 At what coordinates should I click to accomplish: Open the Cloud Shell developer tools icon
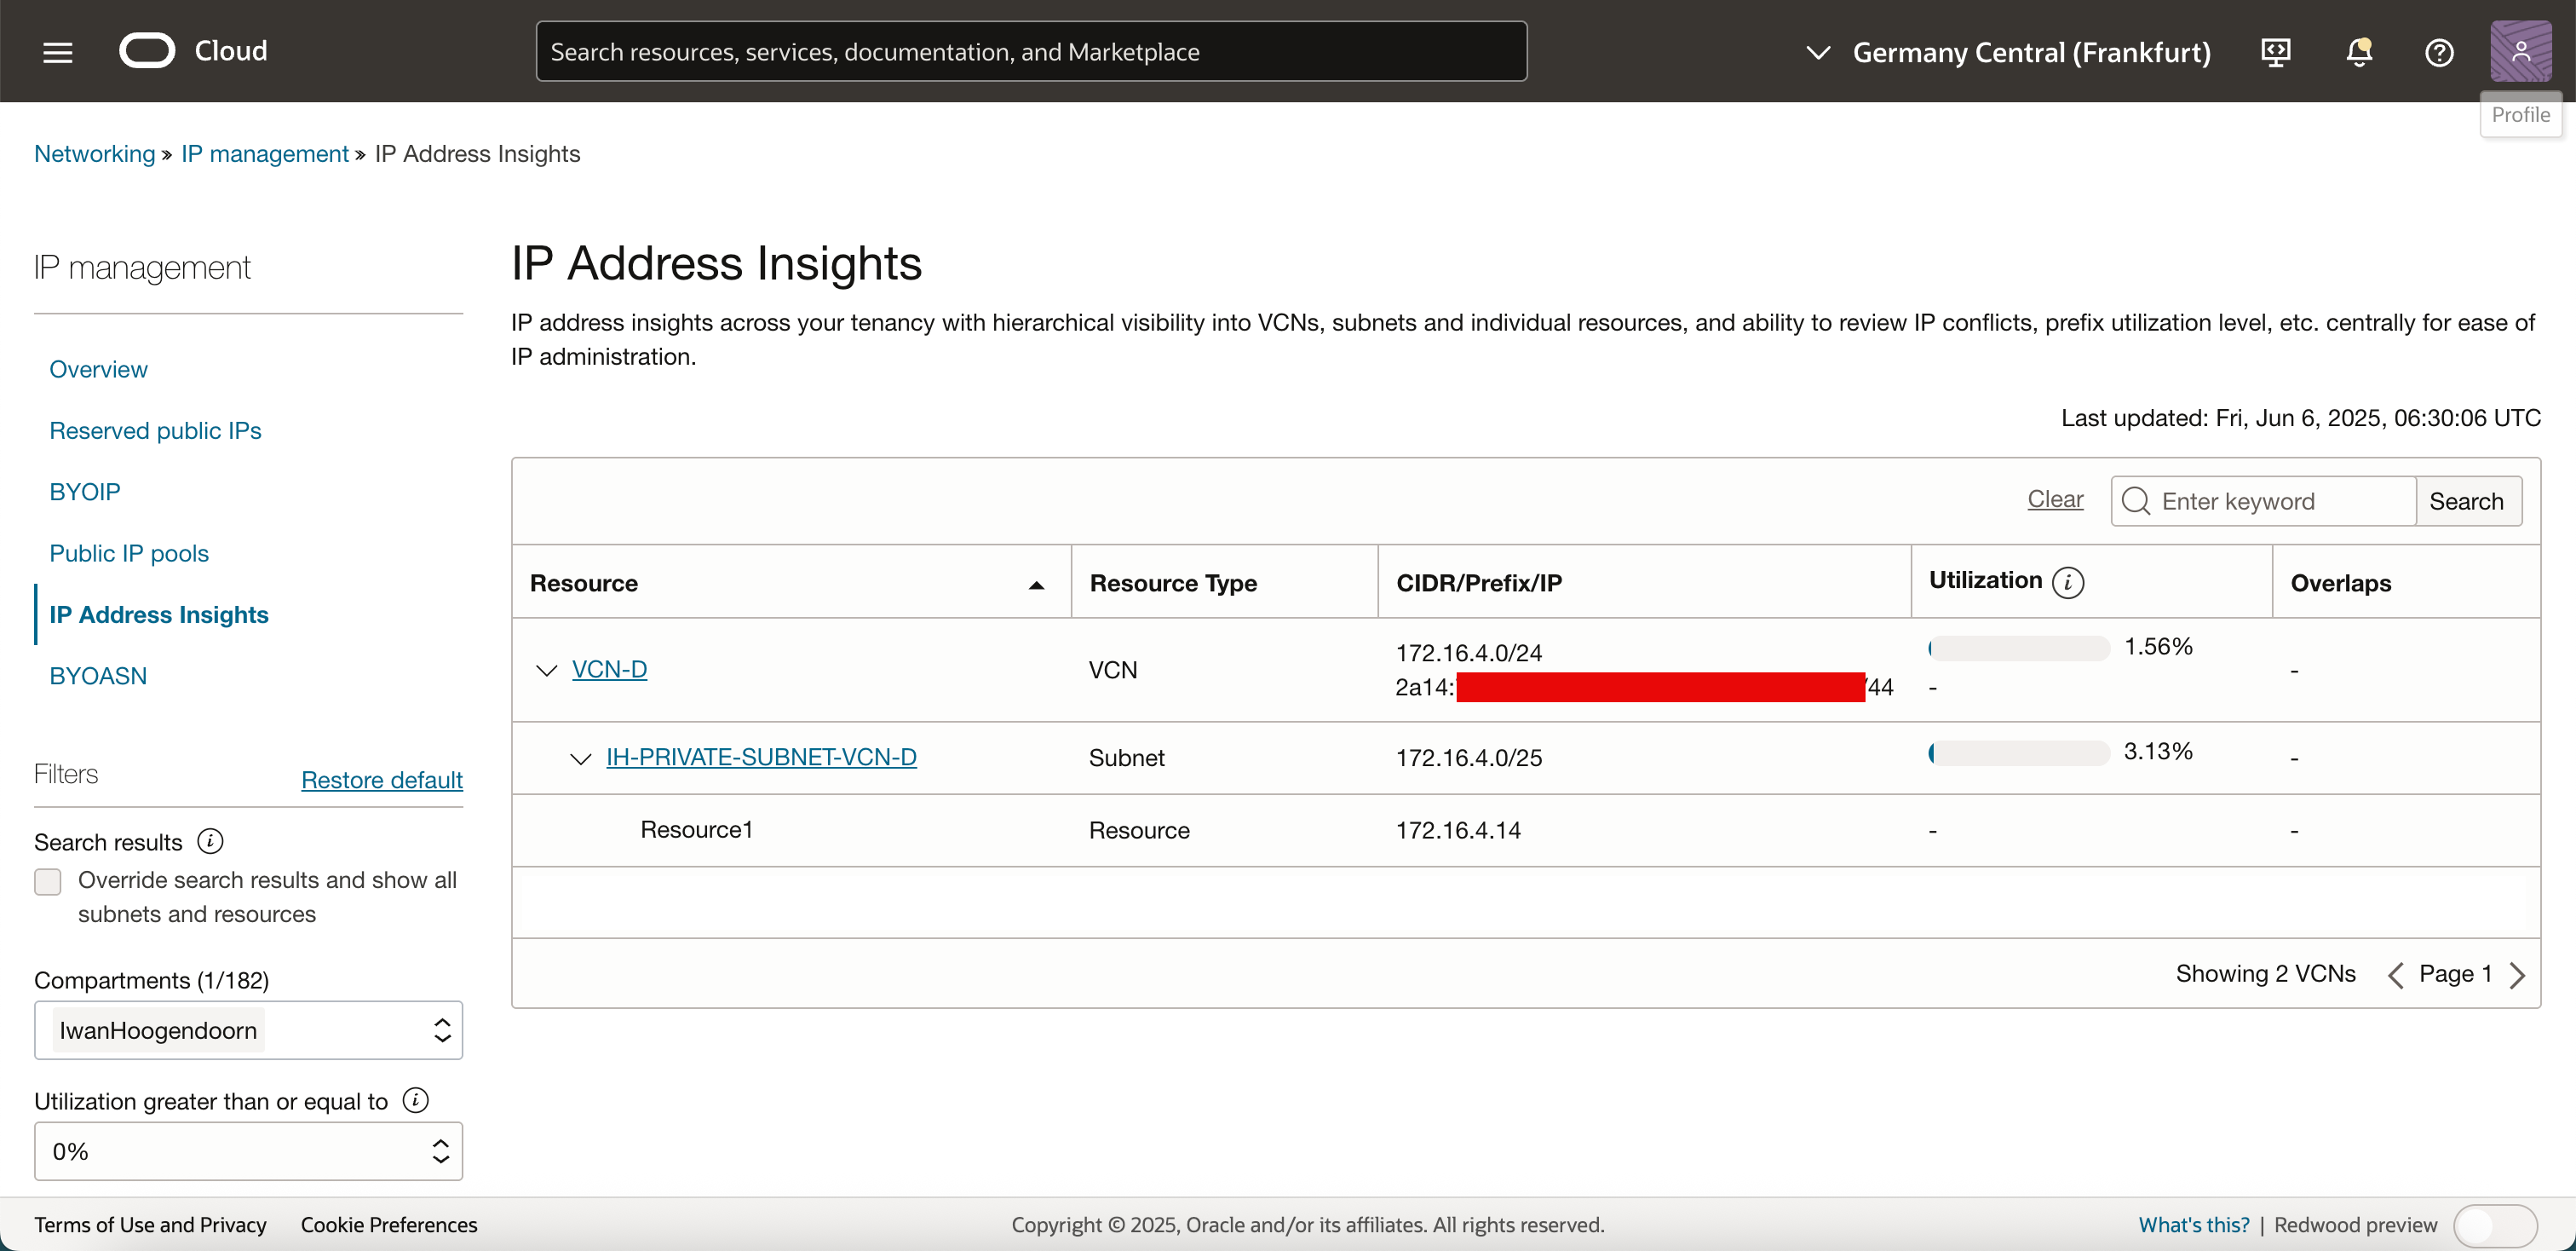tap(2276, 52)
